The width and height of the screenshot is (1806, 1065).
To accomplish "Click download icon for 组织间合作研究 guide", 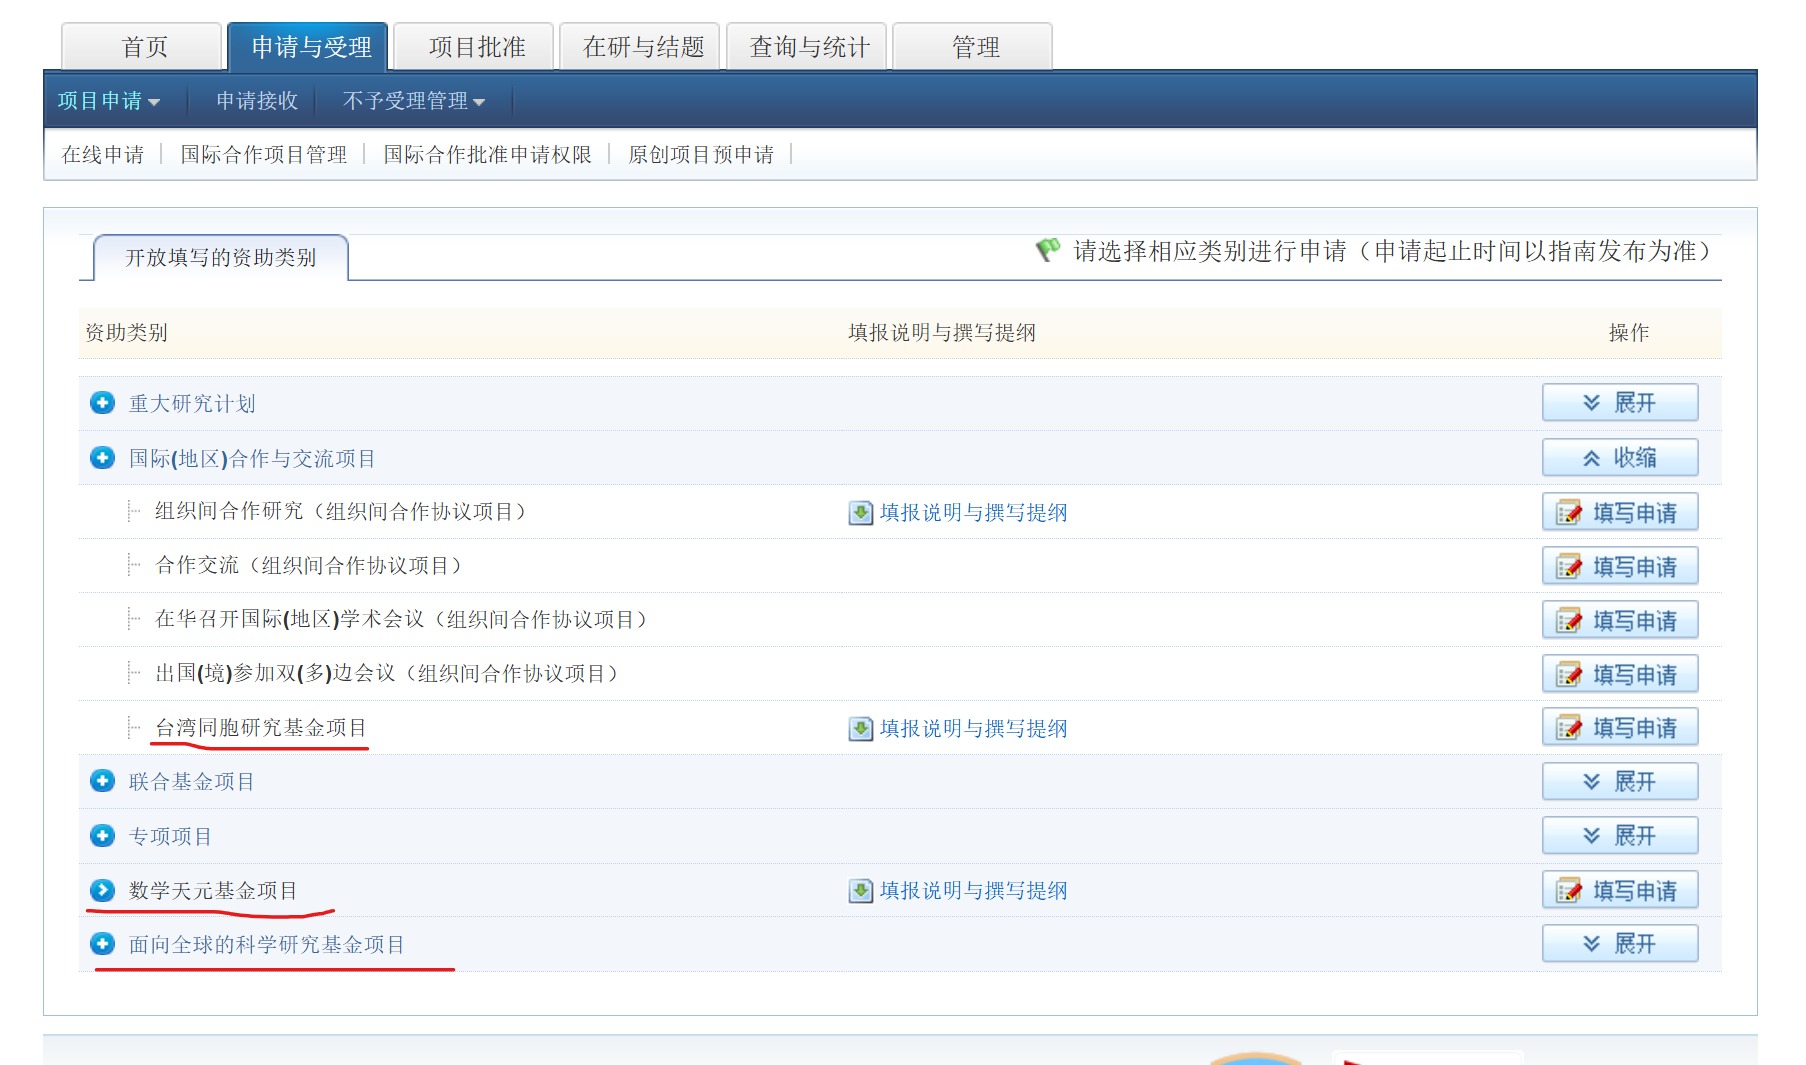I will point(860,513).
